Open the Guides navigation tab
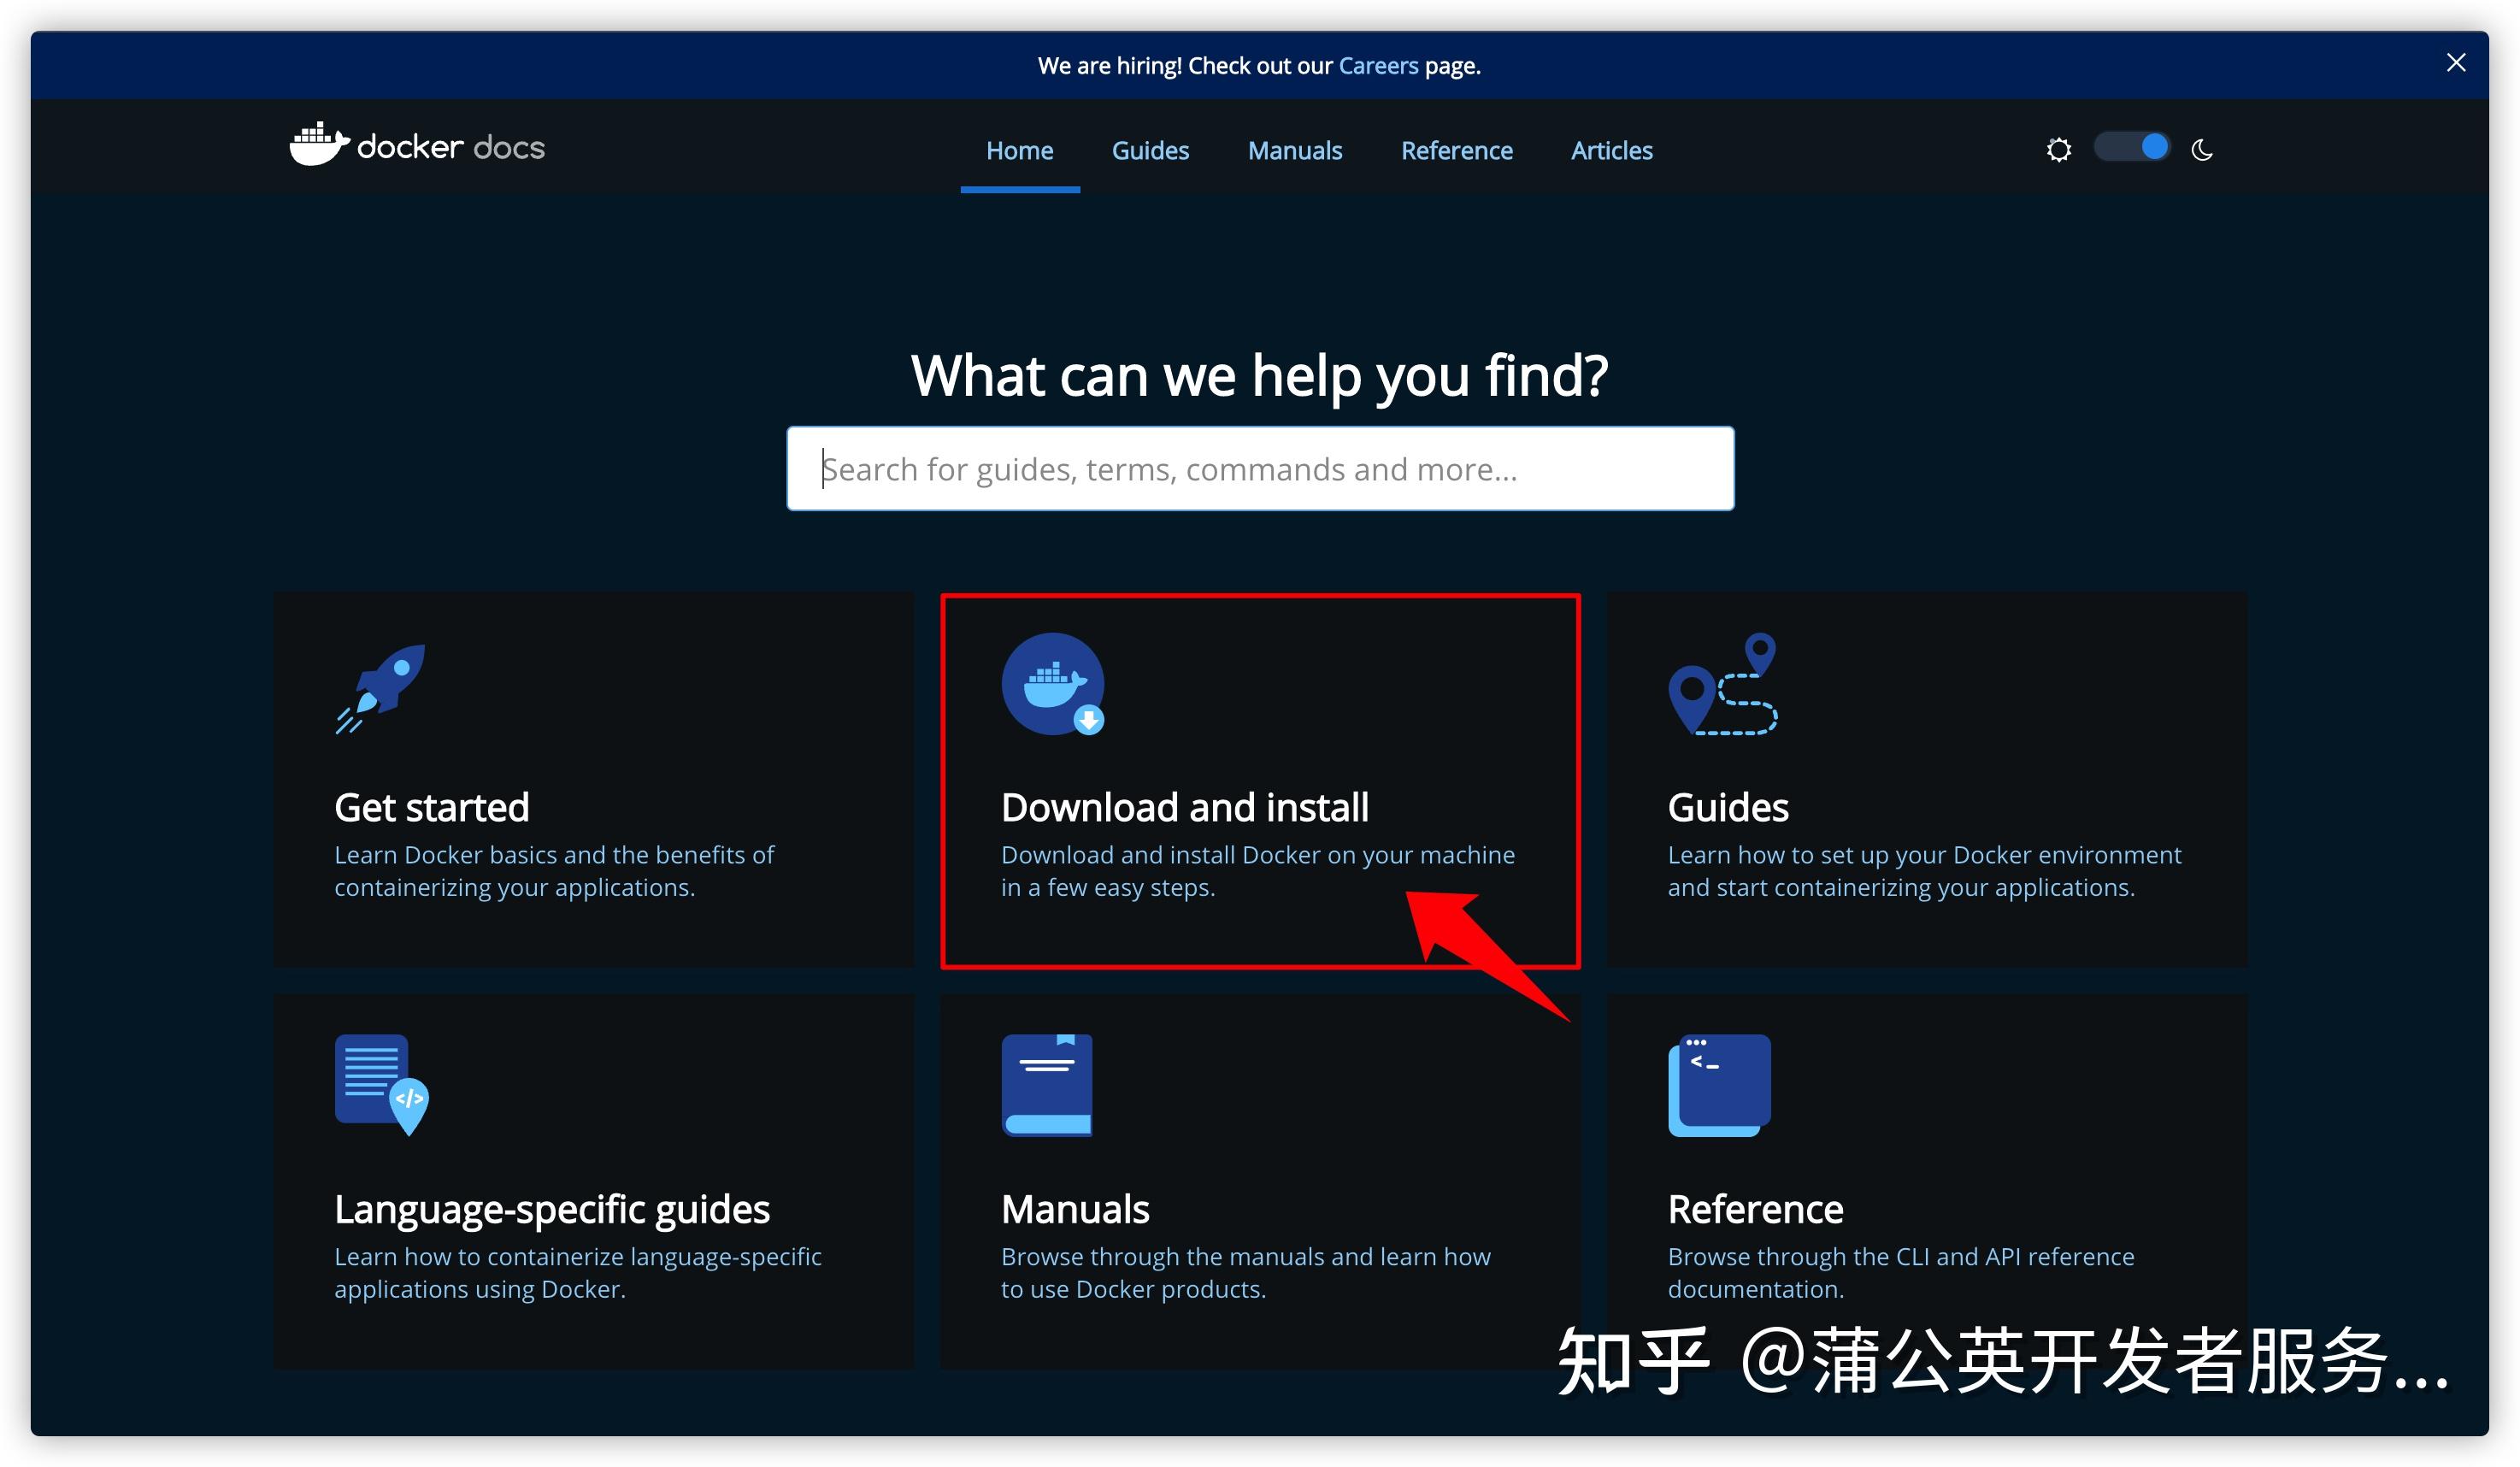2520x1467 pixels. (1150, 151)
